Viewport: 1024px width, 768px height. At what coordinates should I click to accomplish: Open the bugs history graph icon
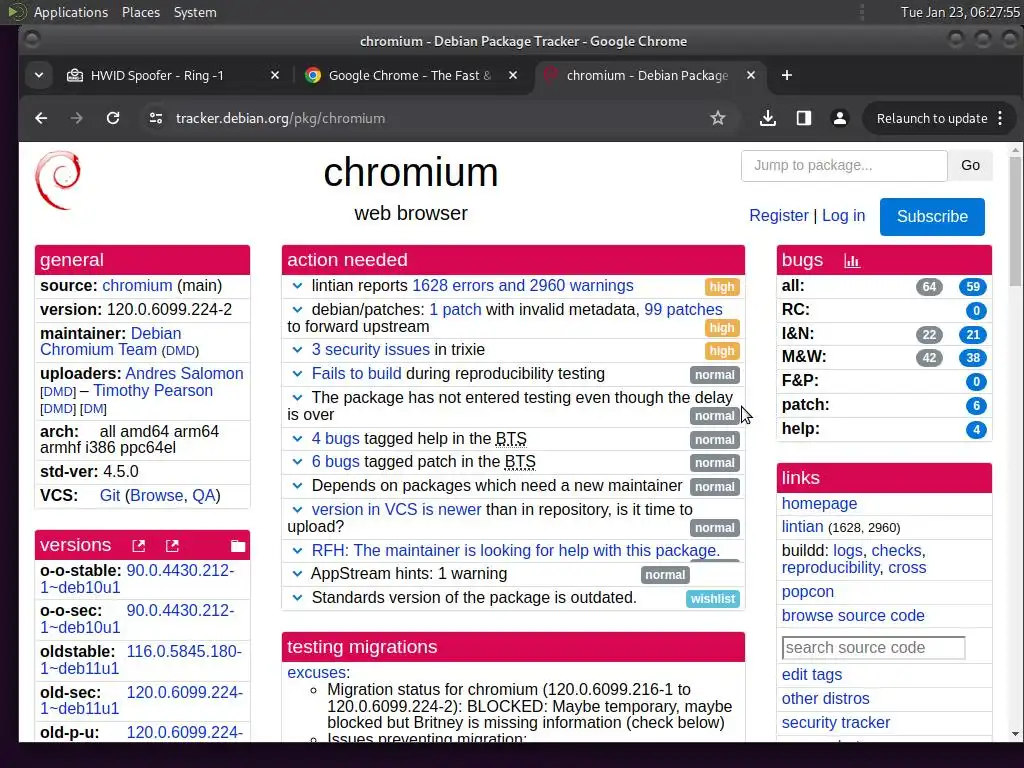coord(852,261)
